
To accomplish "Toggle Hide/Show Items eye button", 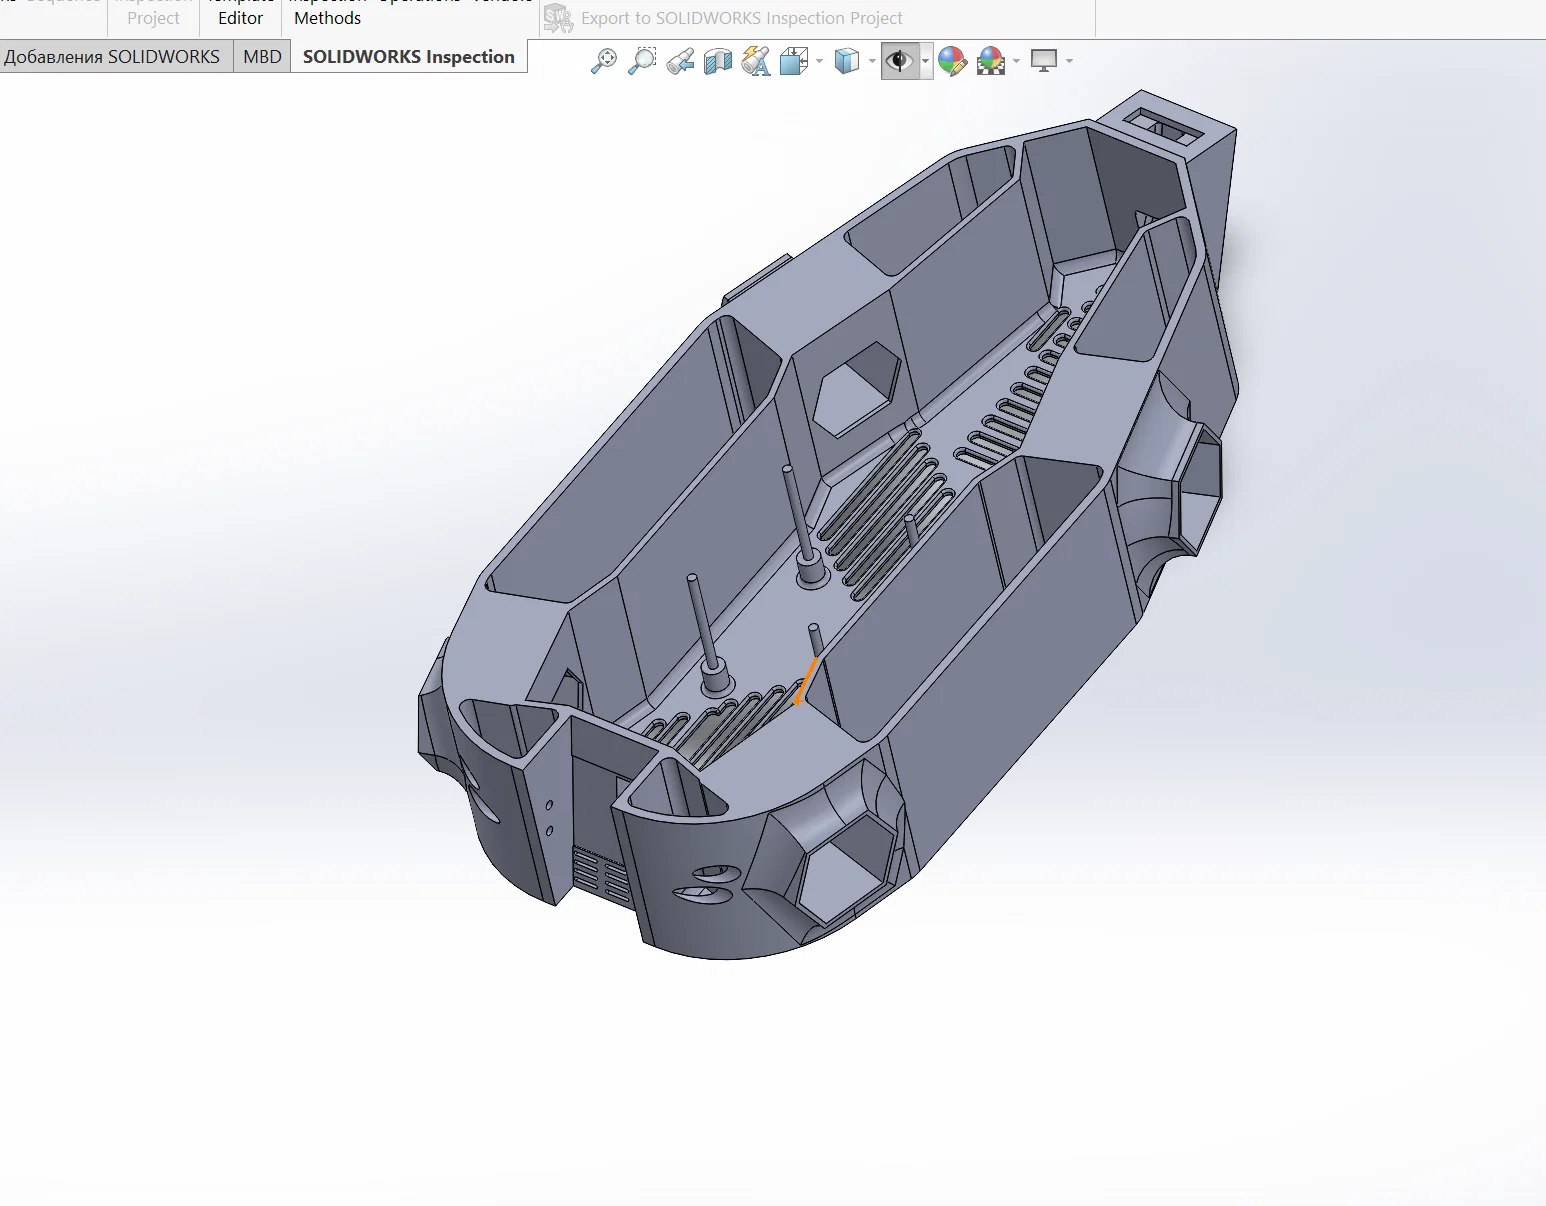I will (900, 61).
